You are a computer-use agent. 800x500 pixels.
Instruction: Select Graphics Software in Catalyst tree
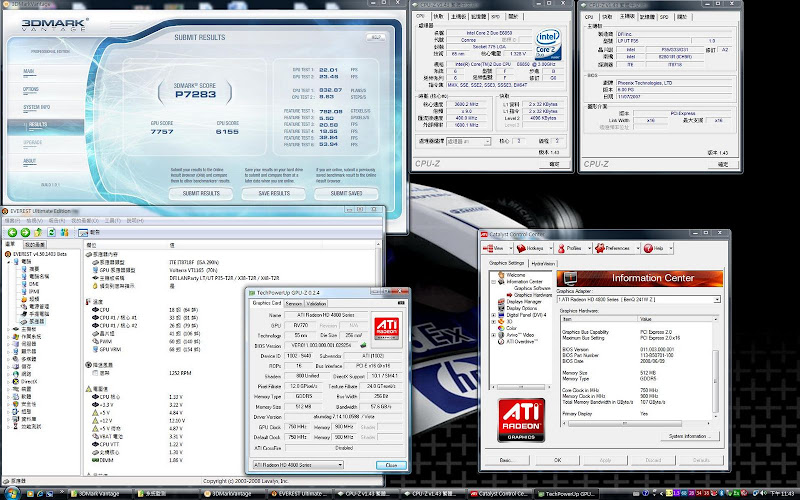point(532,288)
